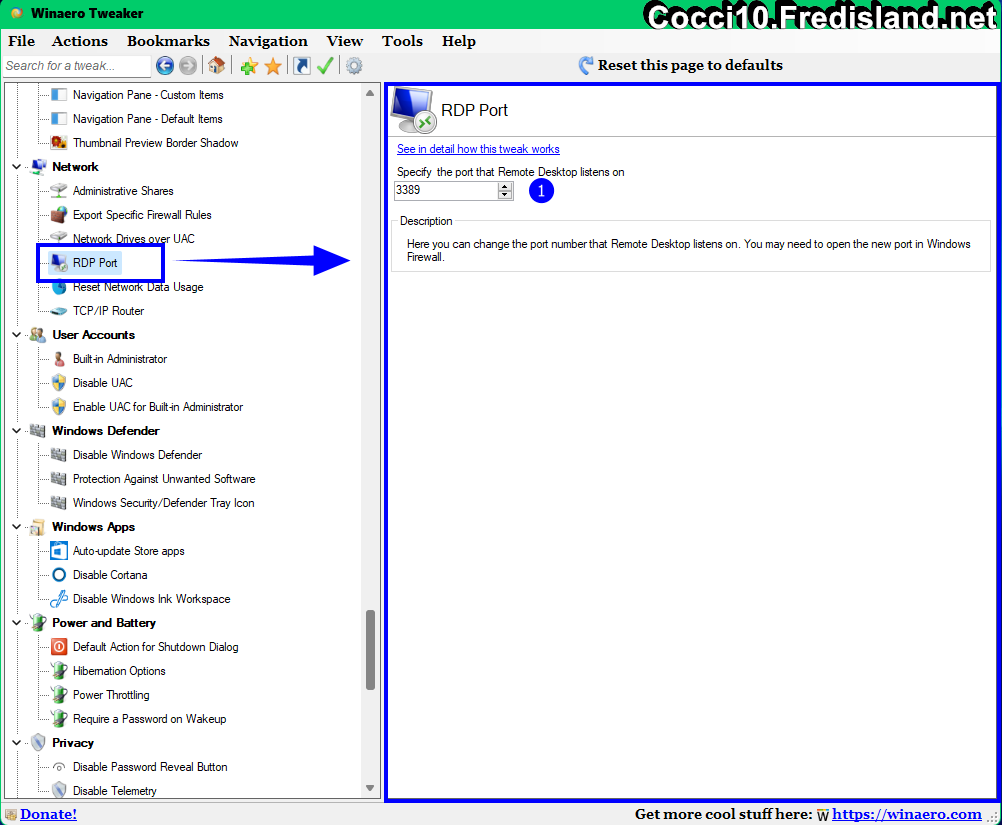Collapse the User Accounts category

click(x=16, y=335)
